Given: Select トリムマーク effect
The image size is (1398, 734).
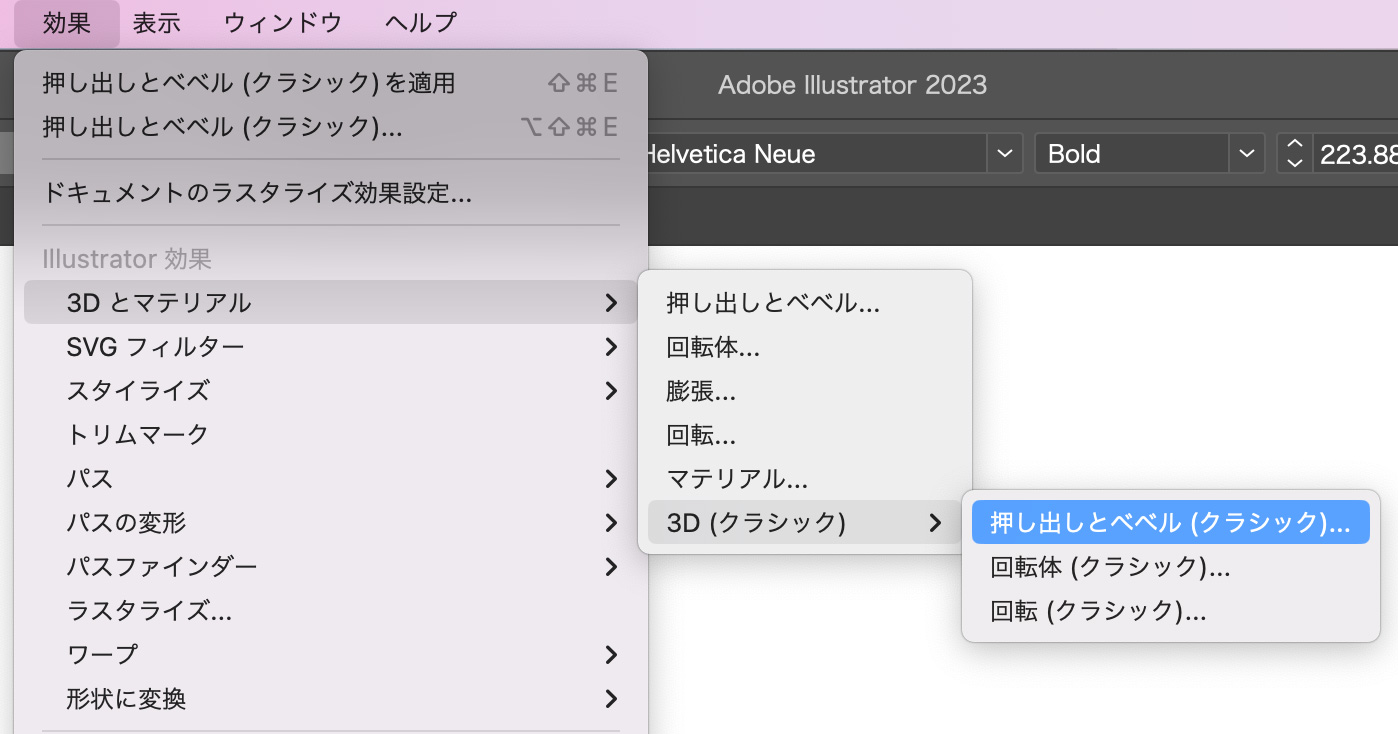Looking at the screenshot, I should pos(331,434).
